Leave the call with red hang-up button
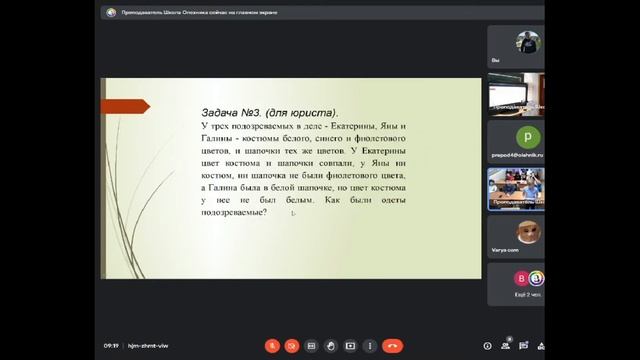Viewport: 640px width, 360px height. pyautogui.click(x=393, y=346)
